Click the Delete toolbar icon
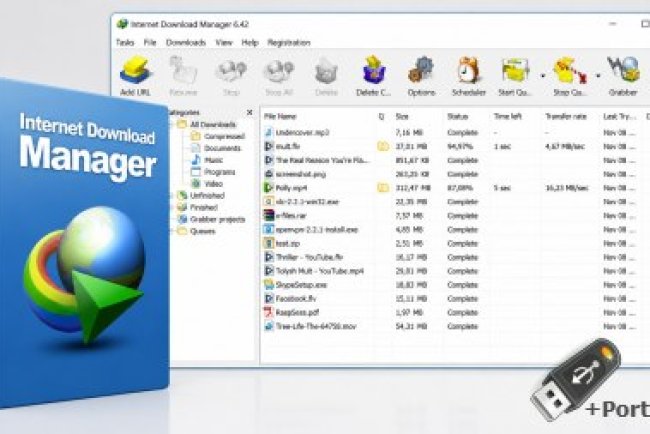The height and width of the screenshot is (434, 650). (x=326, y=76)
